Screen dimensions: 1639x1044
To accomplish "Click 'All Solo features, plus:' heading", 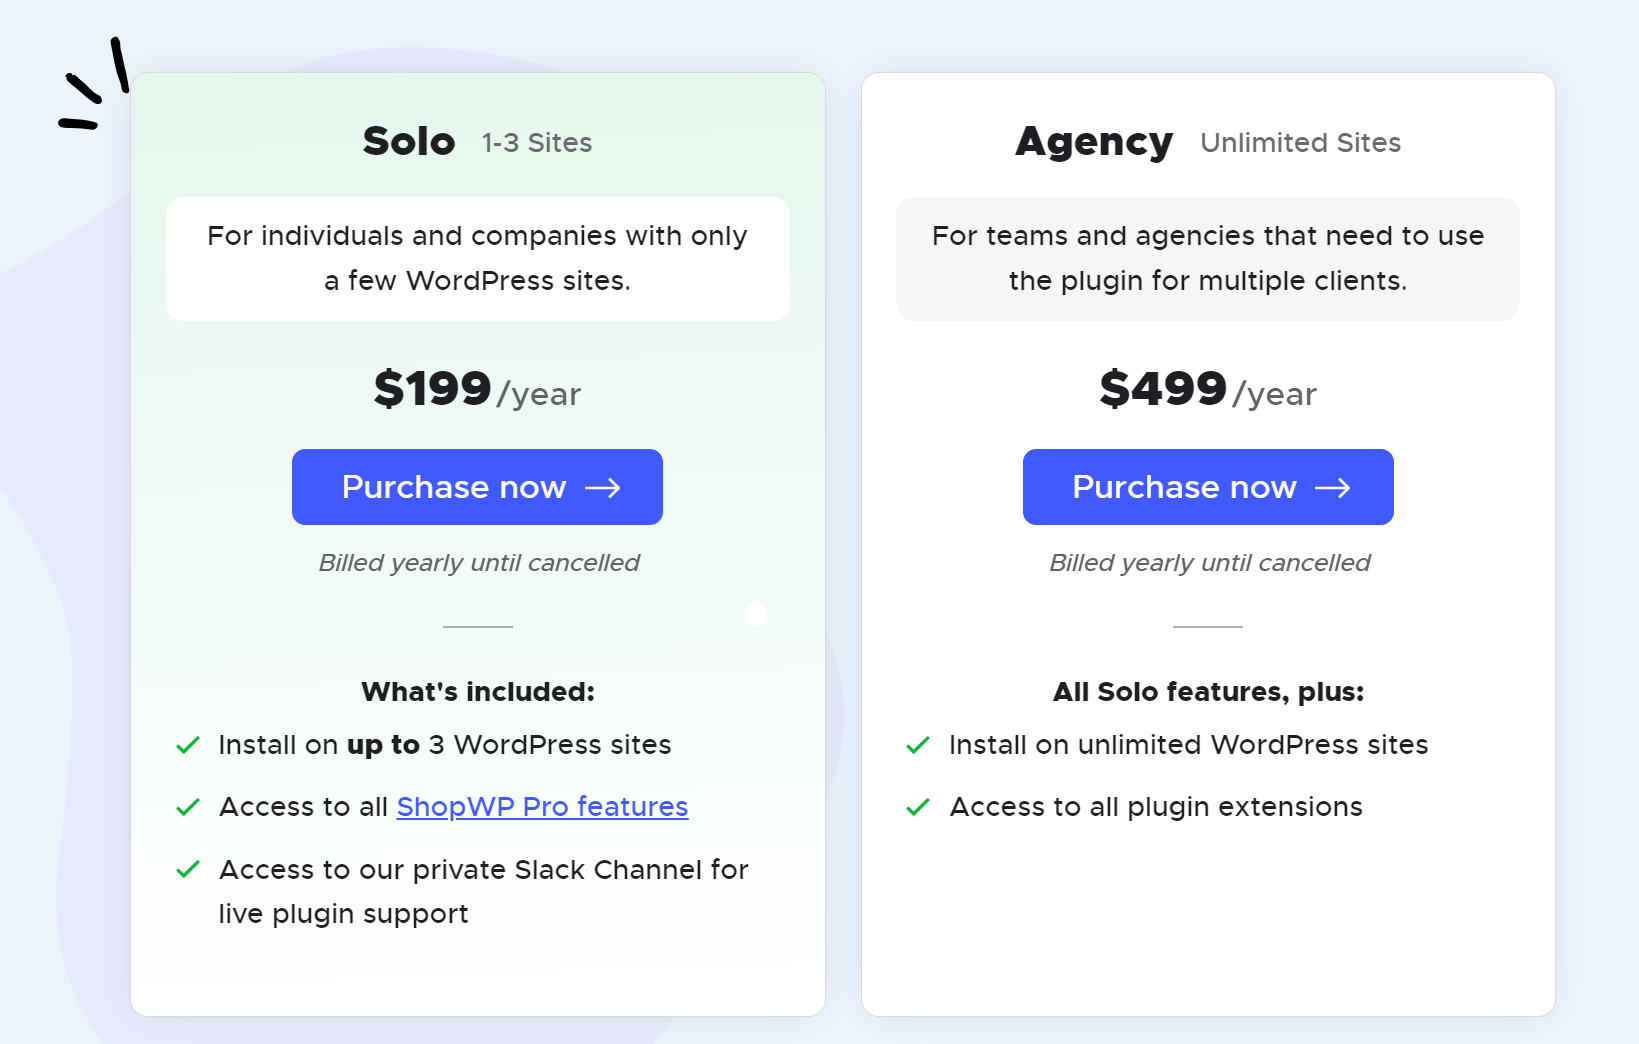I will pos(1208,692).
